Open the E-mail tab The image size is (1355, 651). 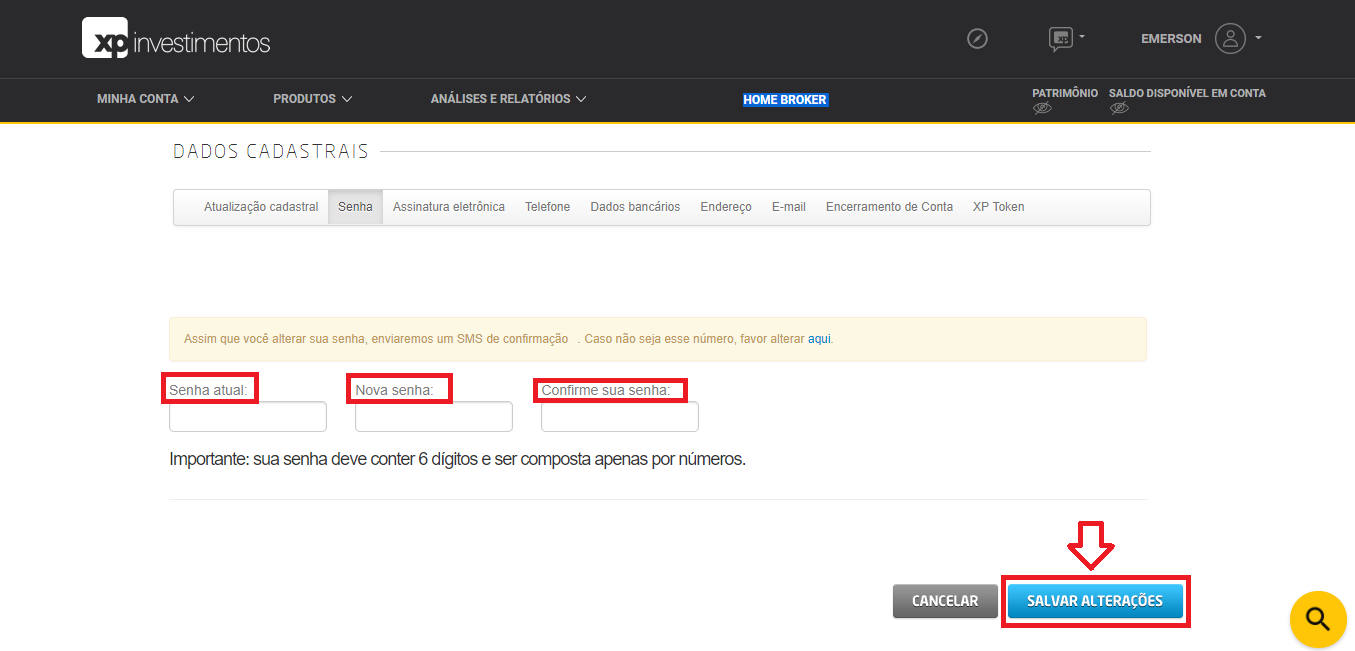(789, 207)
